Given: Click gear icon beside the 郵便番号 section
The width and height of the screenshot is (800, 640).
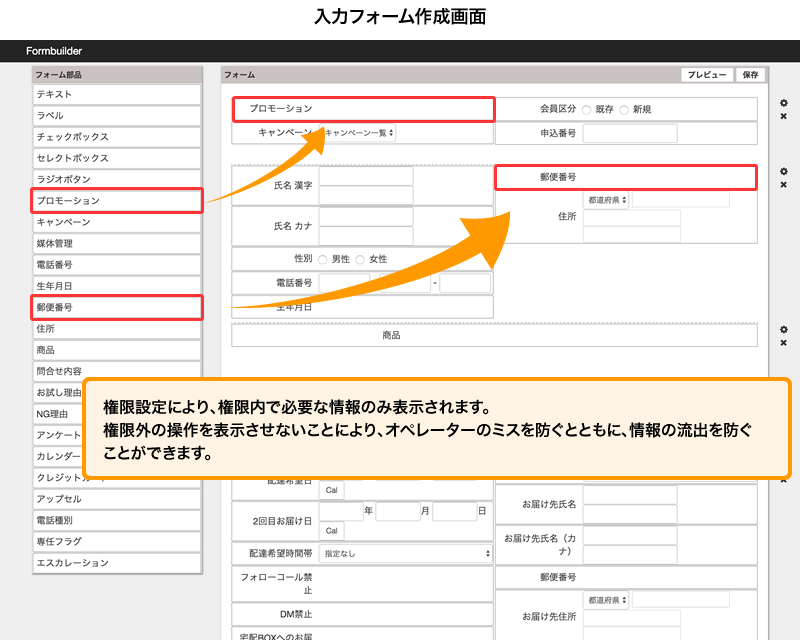Looking at the screenshot, I should click(783, 172).
